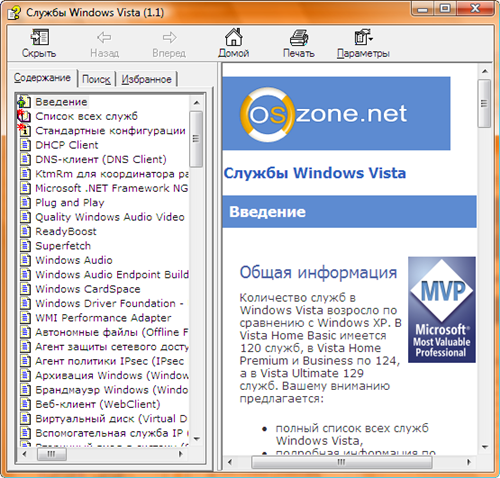Click the page icon beside ReadyBoost
This screenshot has width=500, height=478.
[25, 231]
